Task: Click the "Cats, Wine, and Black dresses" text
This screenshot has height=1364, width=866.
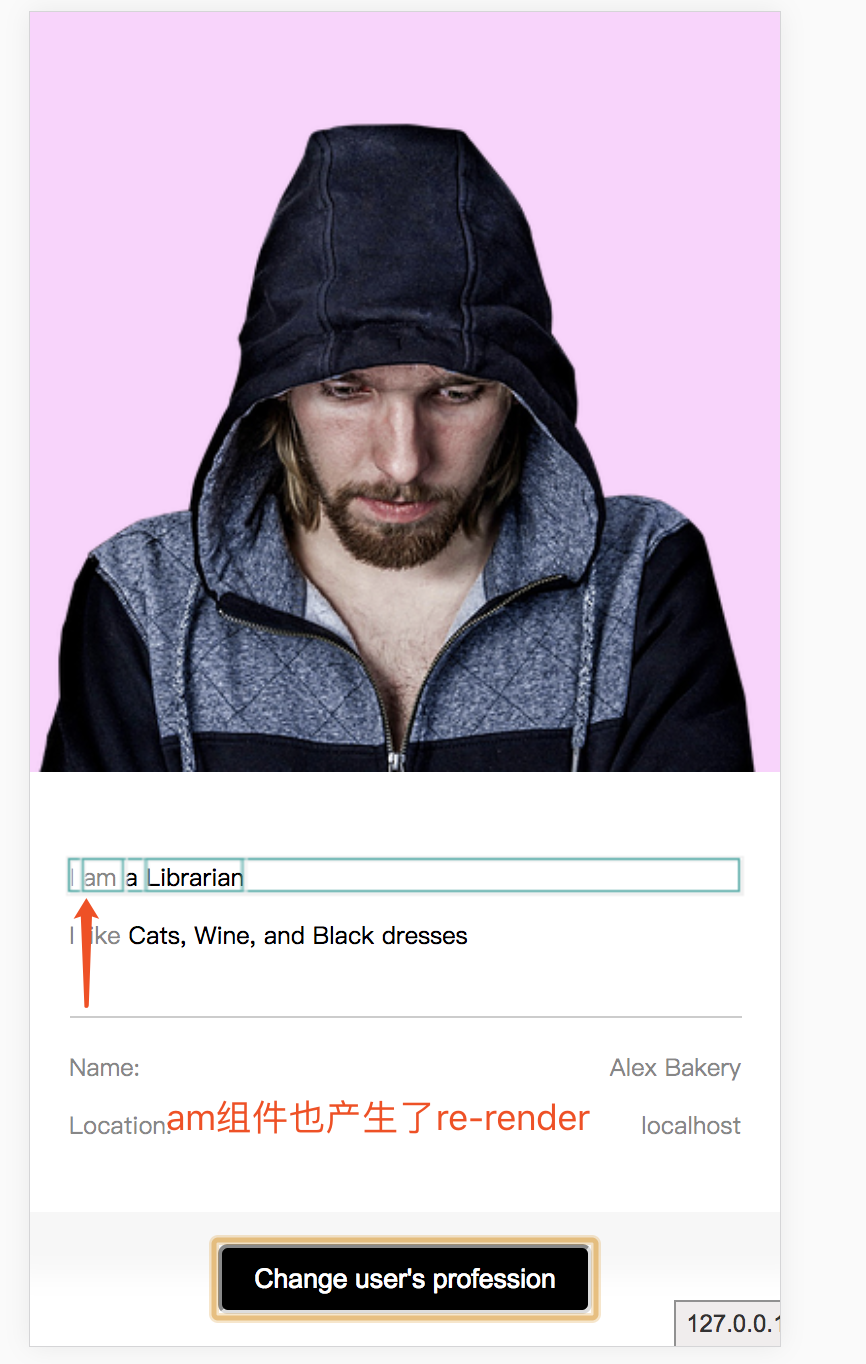Action: point(298,936)
